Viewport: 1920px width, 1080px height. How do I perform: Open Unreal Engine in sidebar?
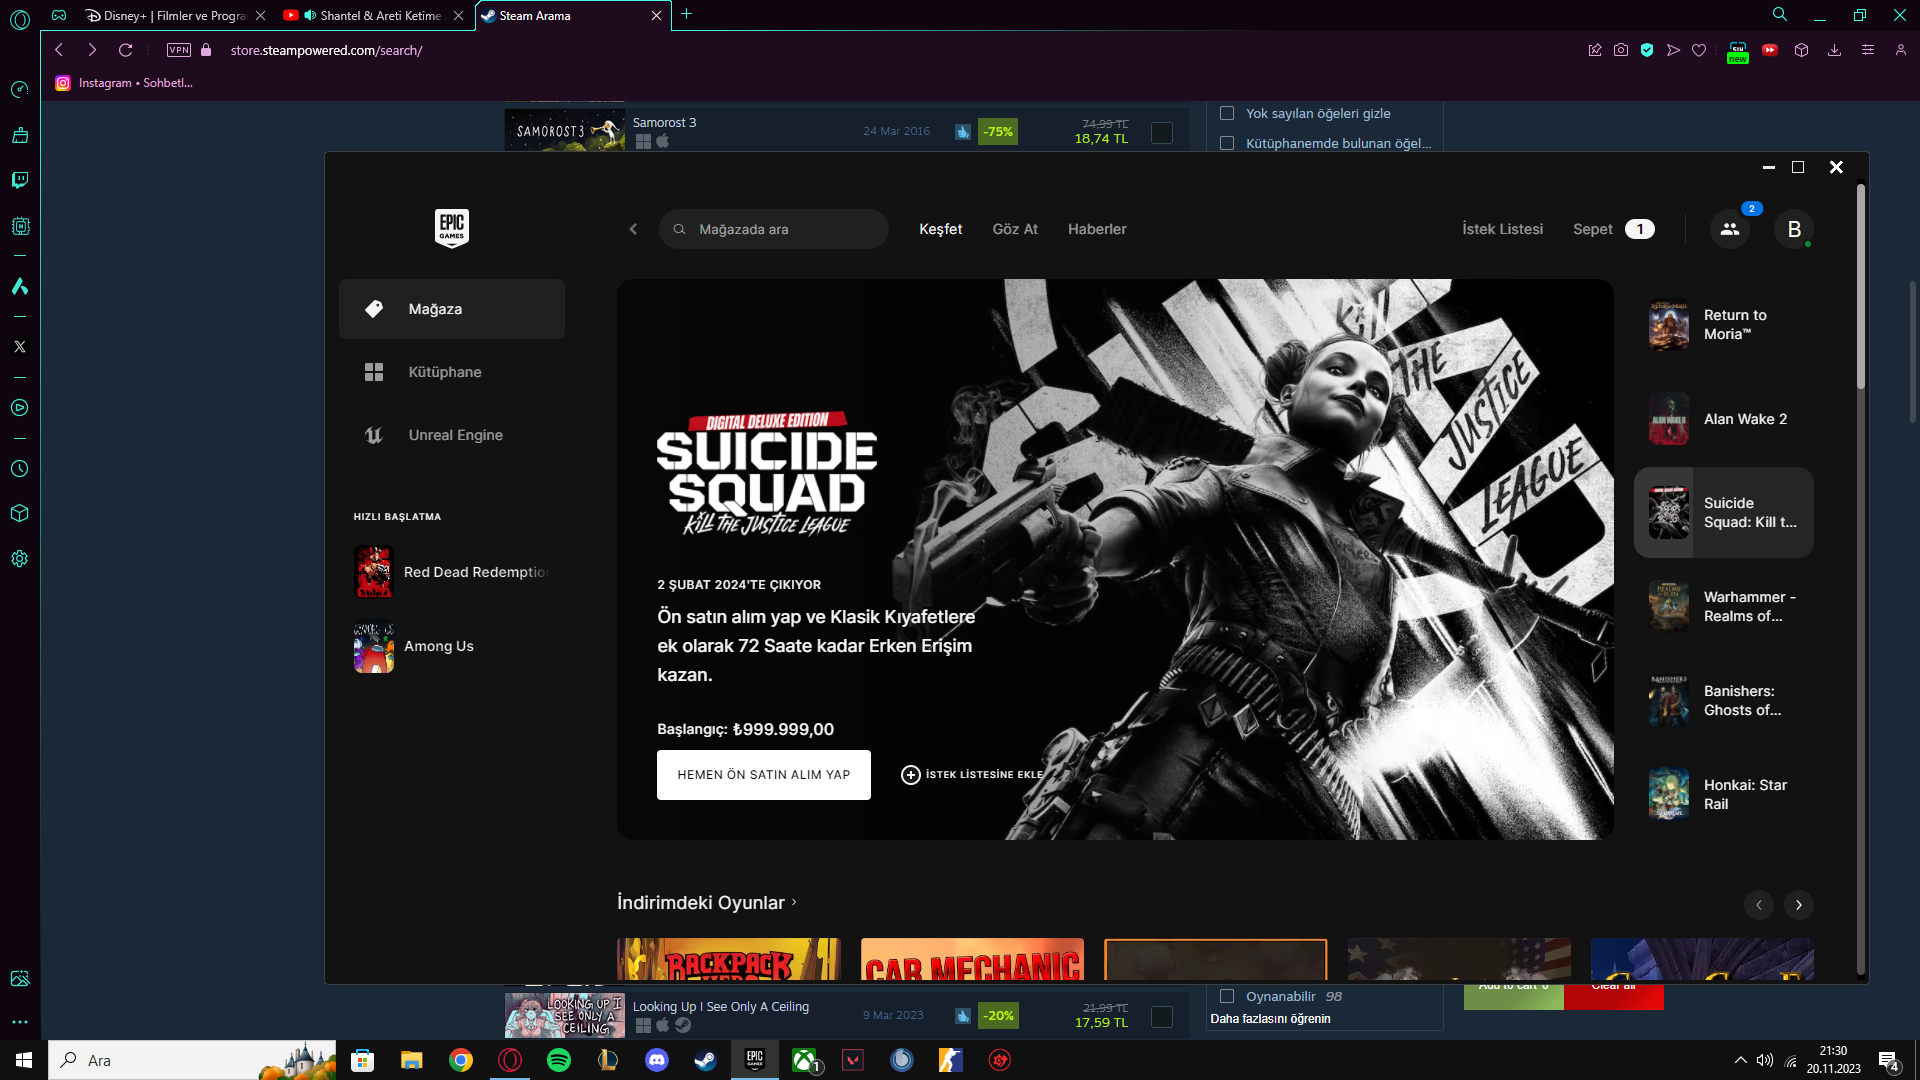pos(455,435)
